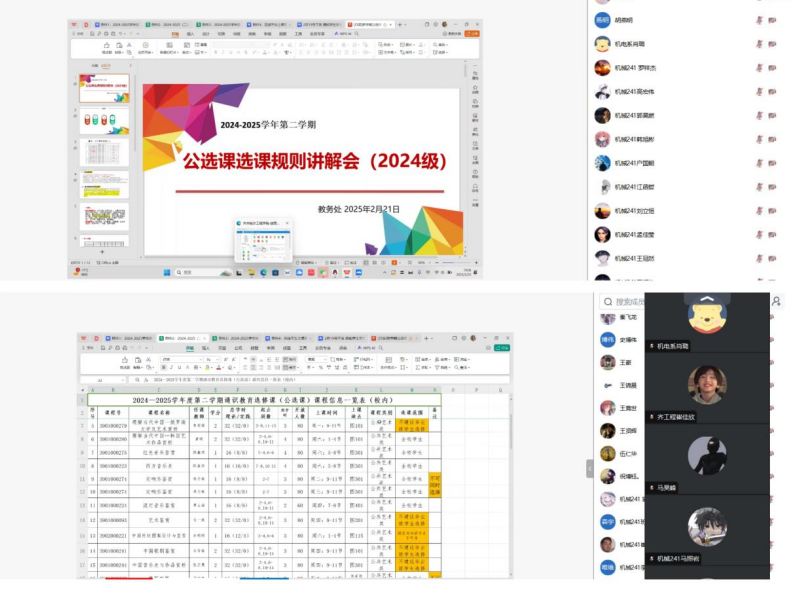Toggle the microphone icon for 机电系肖璐
Image resolution: width=804 pixels, height=594 pixels.
coord(759,44)
